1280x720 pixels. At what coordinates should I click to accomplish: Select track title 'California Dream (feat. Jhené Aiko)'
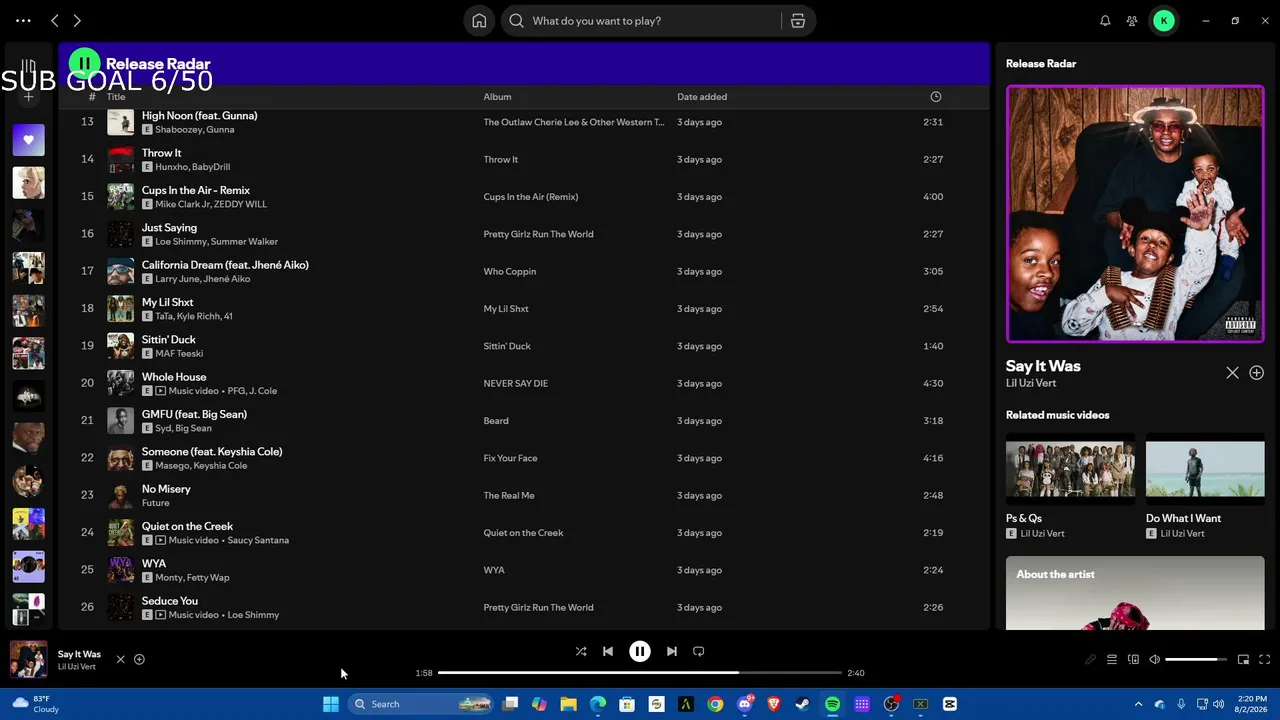pos(225,265)
